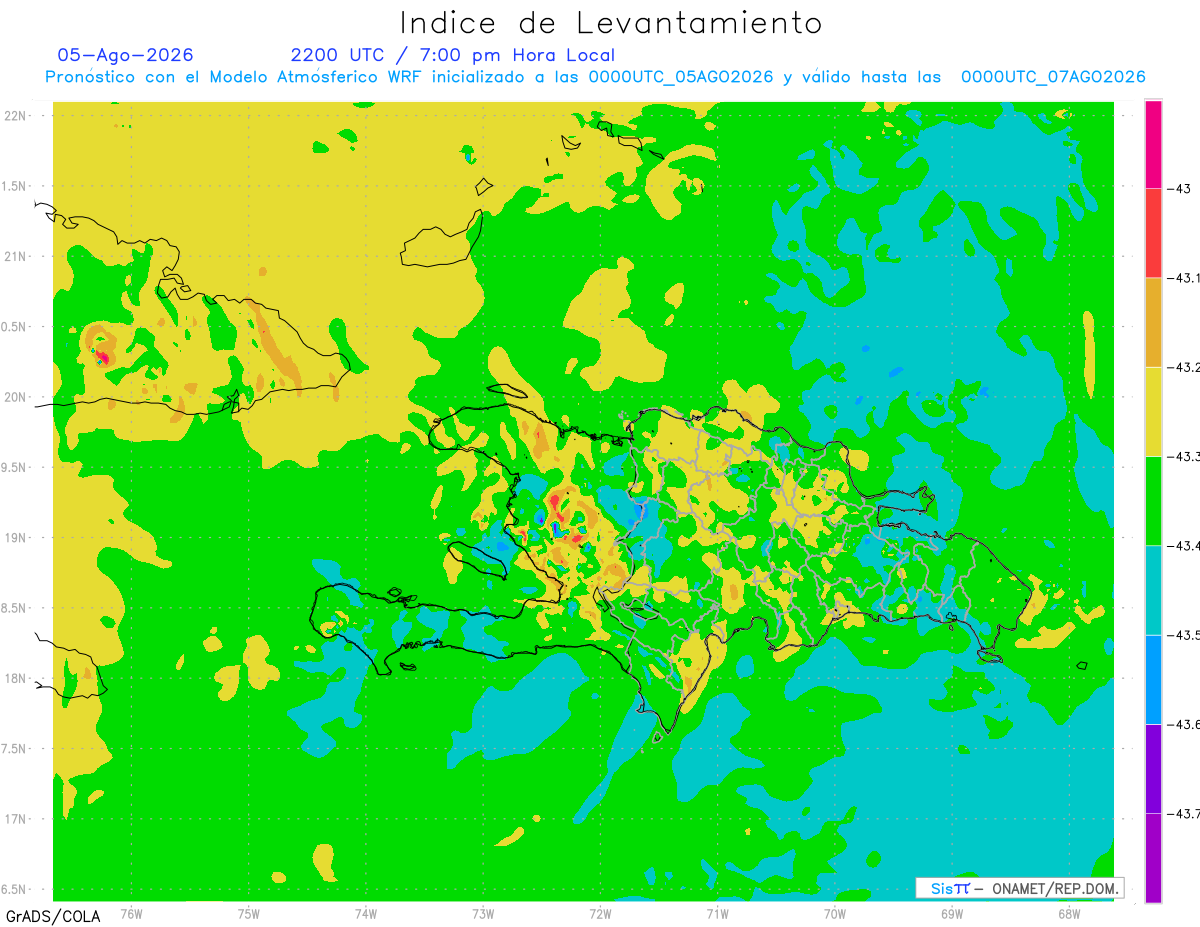Click the "69W" longitude label
Viewport: 1200px width, 927px height.
952,915
